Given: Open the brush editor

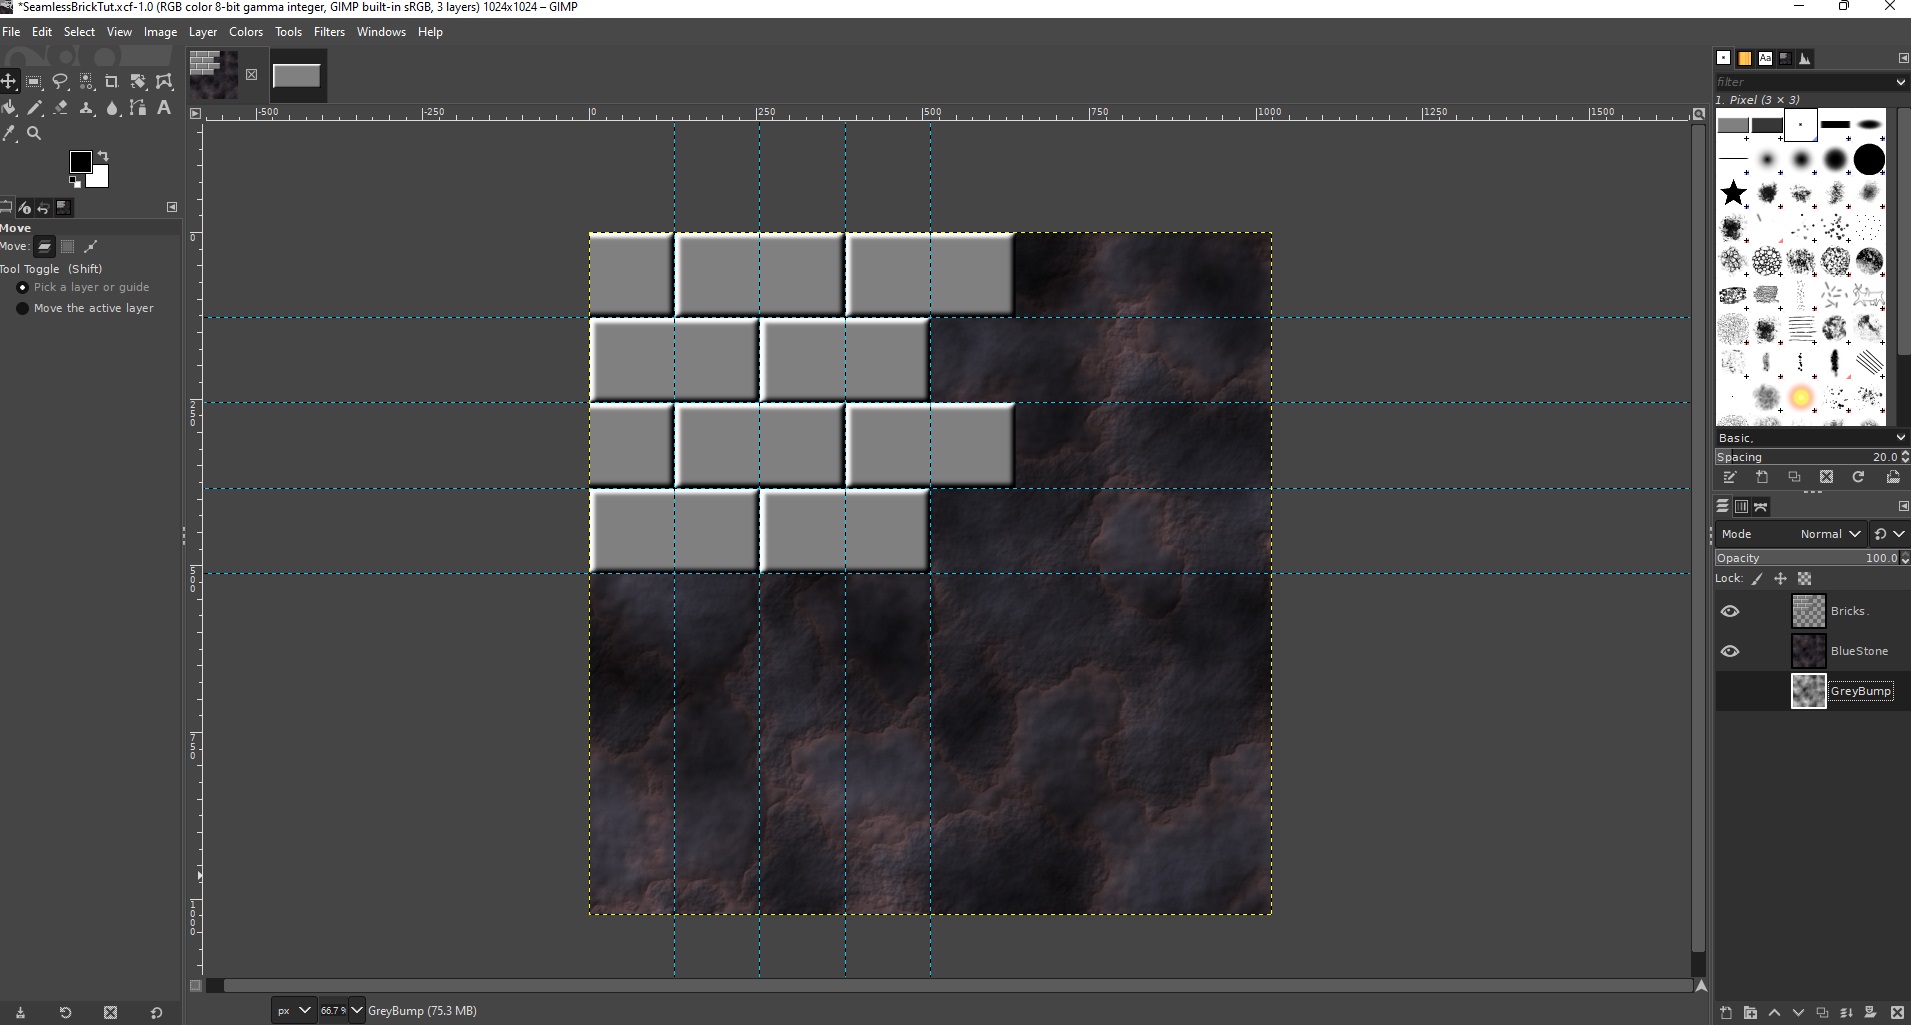Looking at the screenshot, I should 1730,478.
